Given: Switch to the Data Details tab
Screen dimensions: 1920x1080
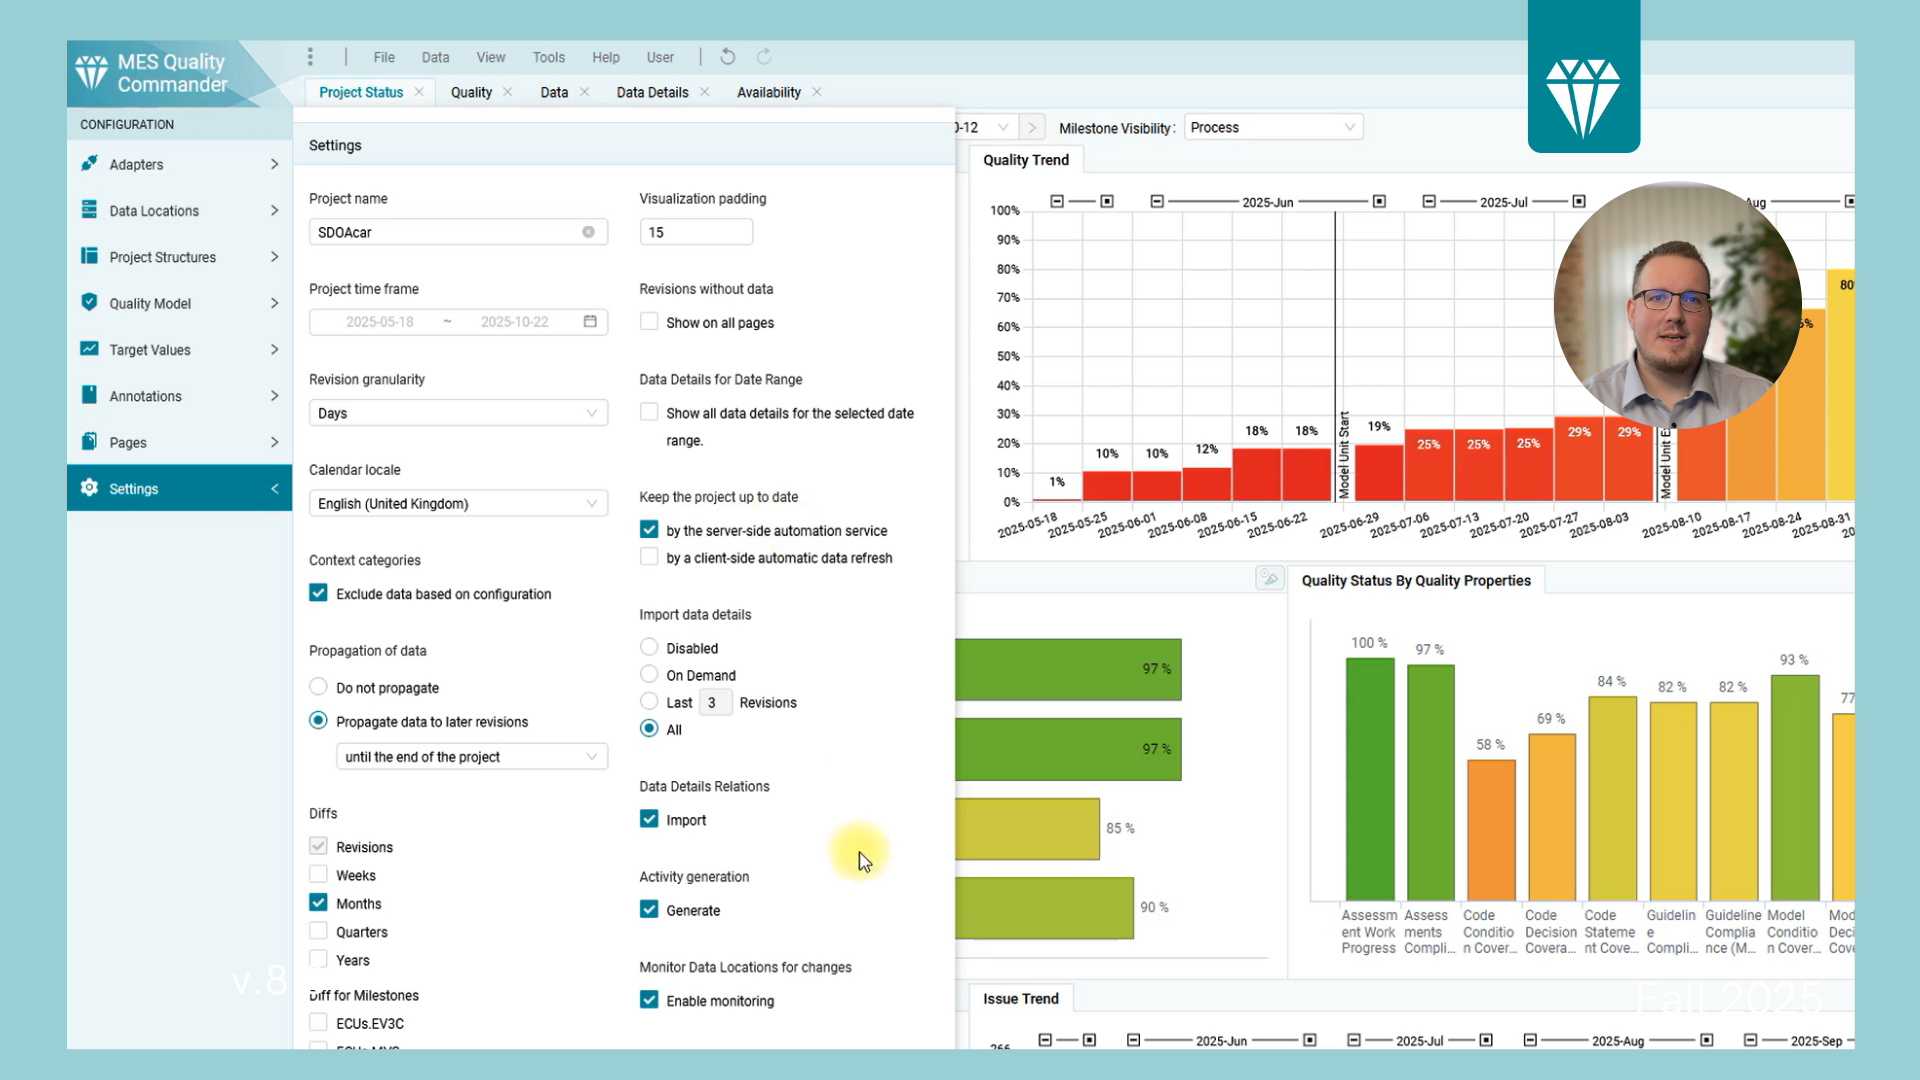Looking at the screenshot, I should (652, 92).
